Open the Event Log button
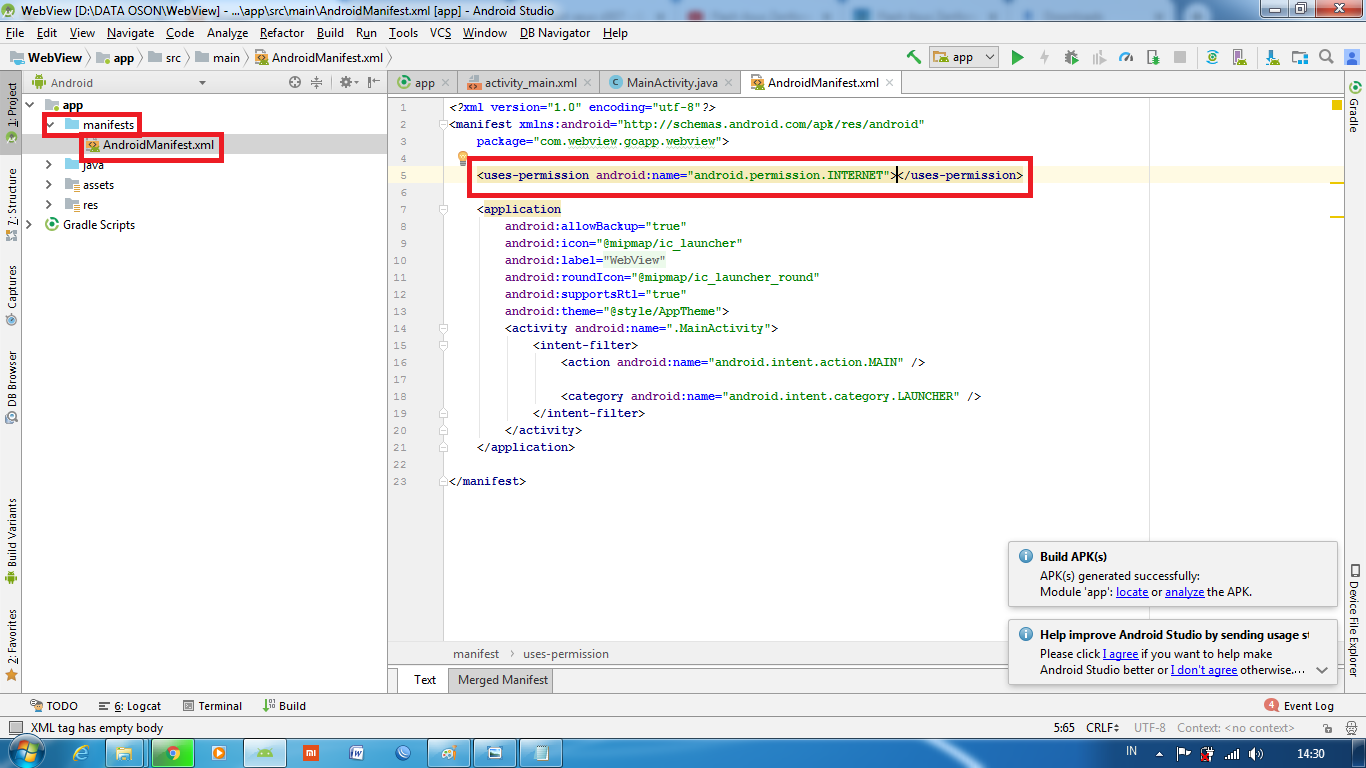Screen dimensions: 1366x768 pos(1299,706)
